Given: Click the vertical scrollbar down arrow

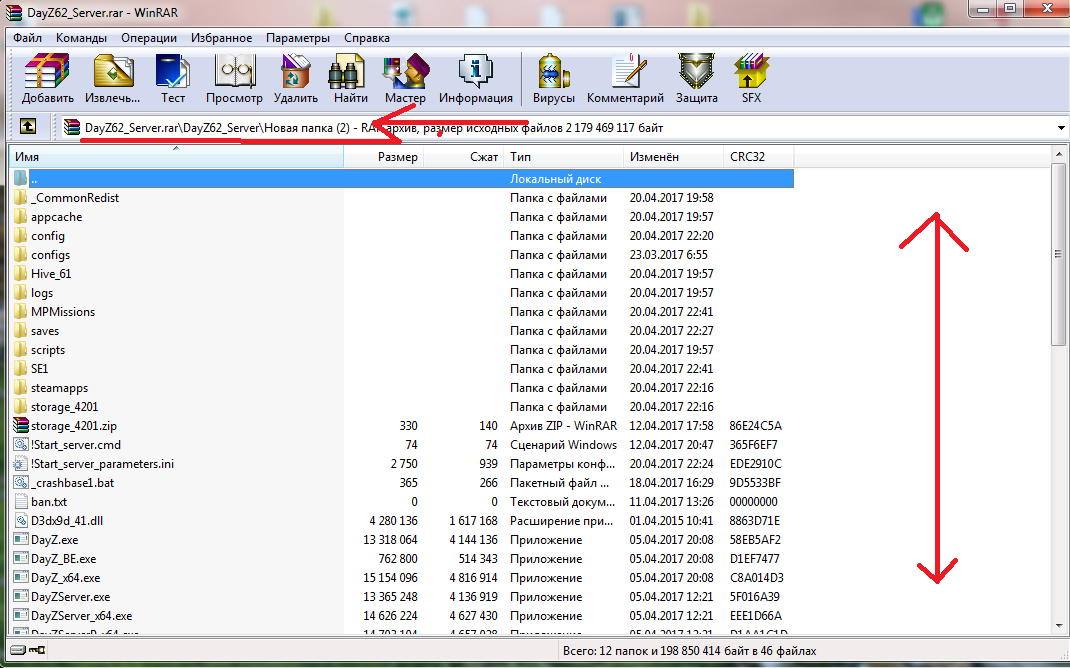Looking at the screenshot, I should 1059,624.
